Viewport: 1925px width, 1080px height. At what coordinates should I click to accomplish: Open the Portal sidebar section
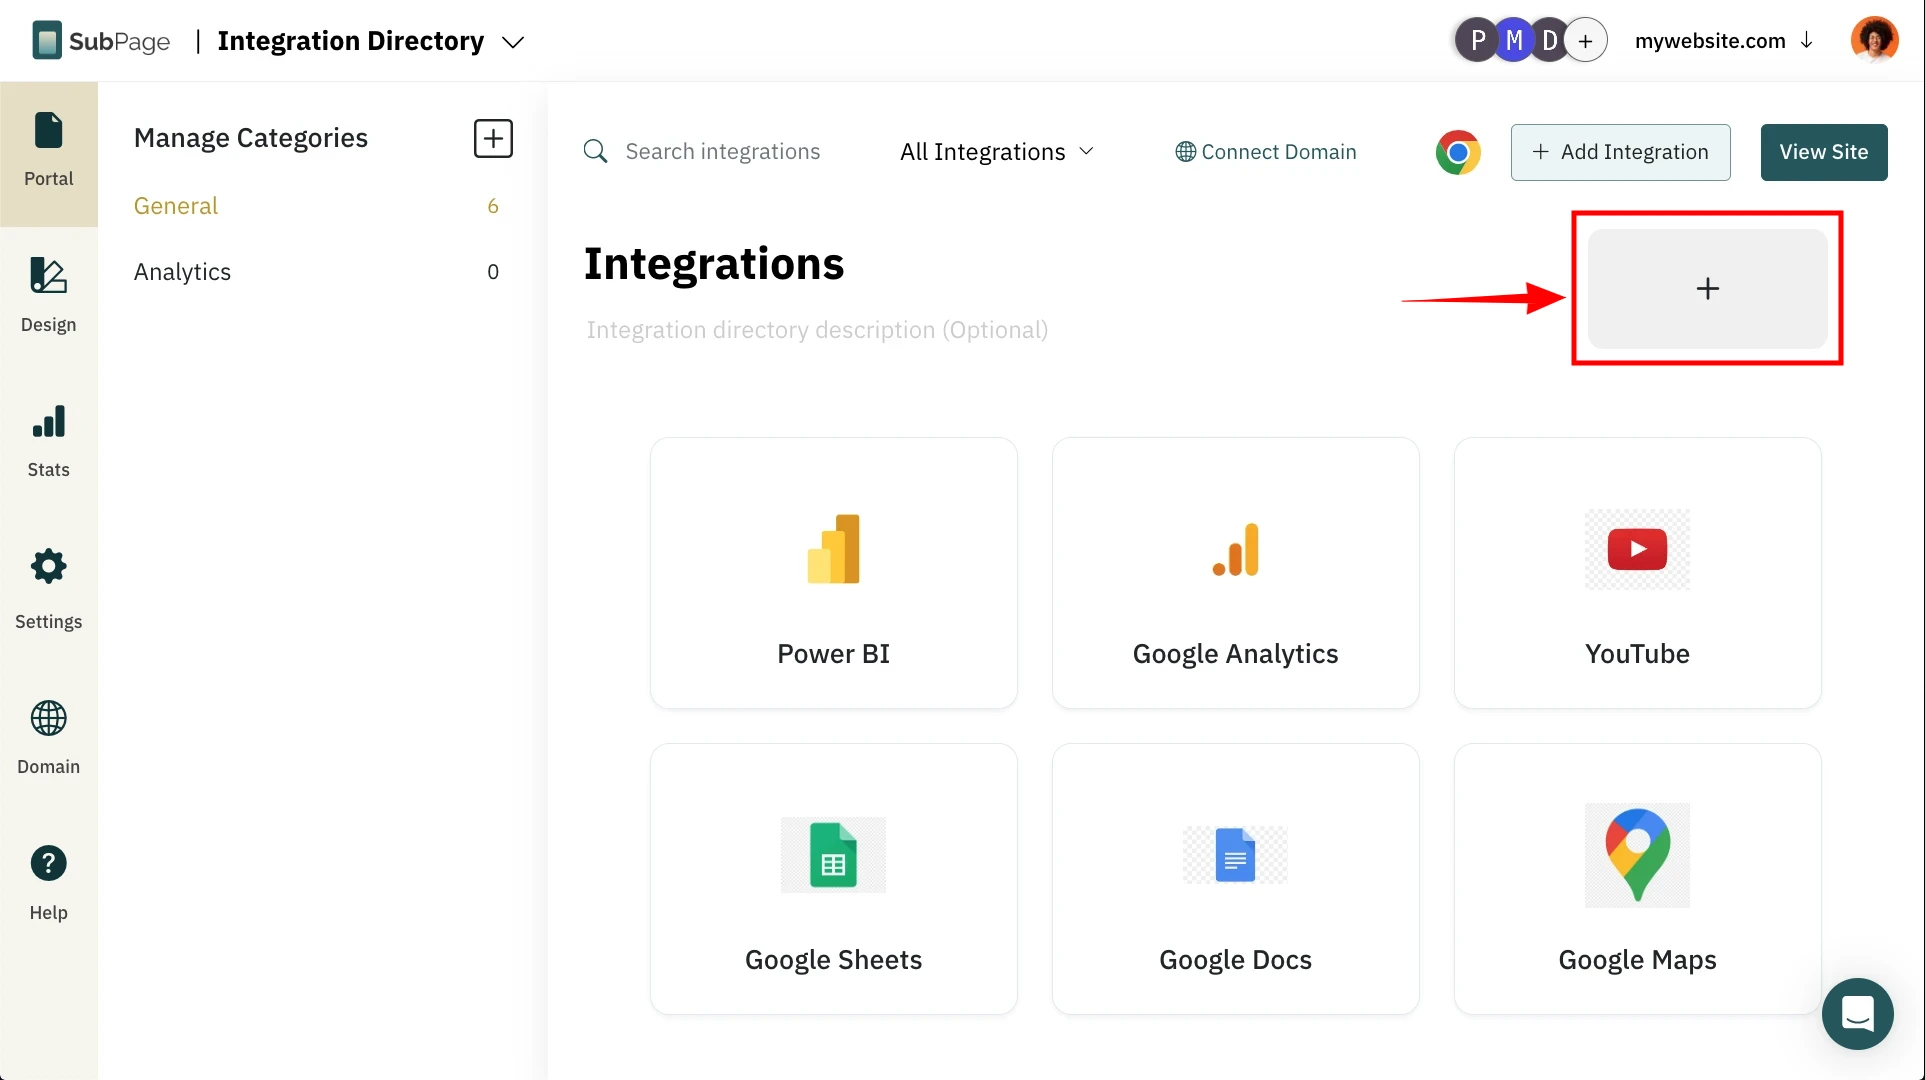click(x=48, y=153)
